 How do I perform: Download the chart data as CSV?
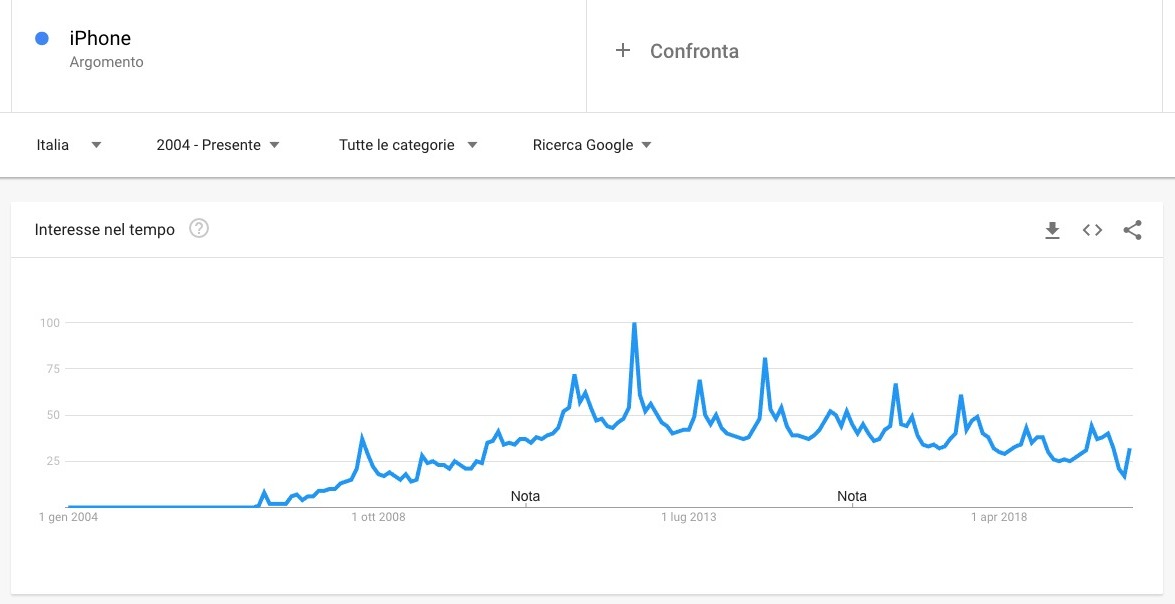pos(1052,231)
